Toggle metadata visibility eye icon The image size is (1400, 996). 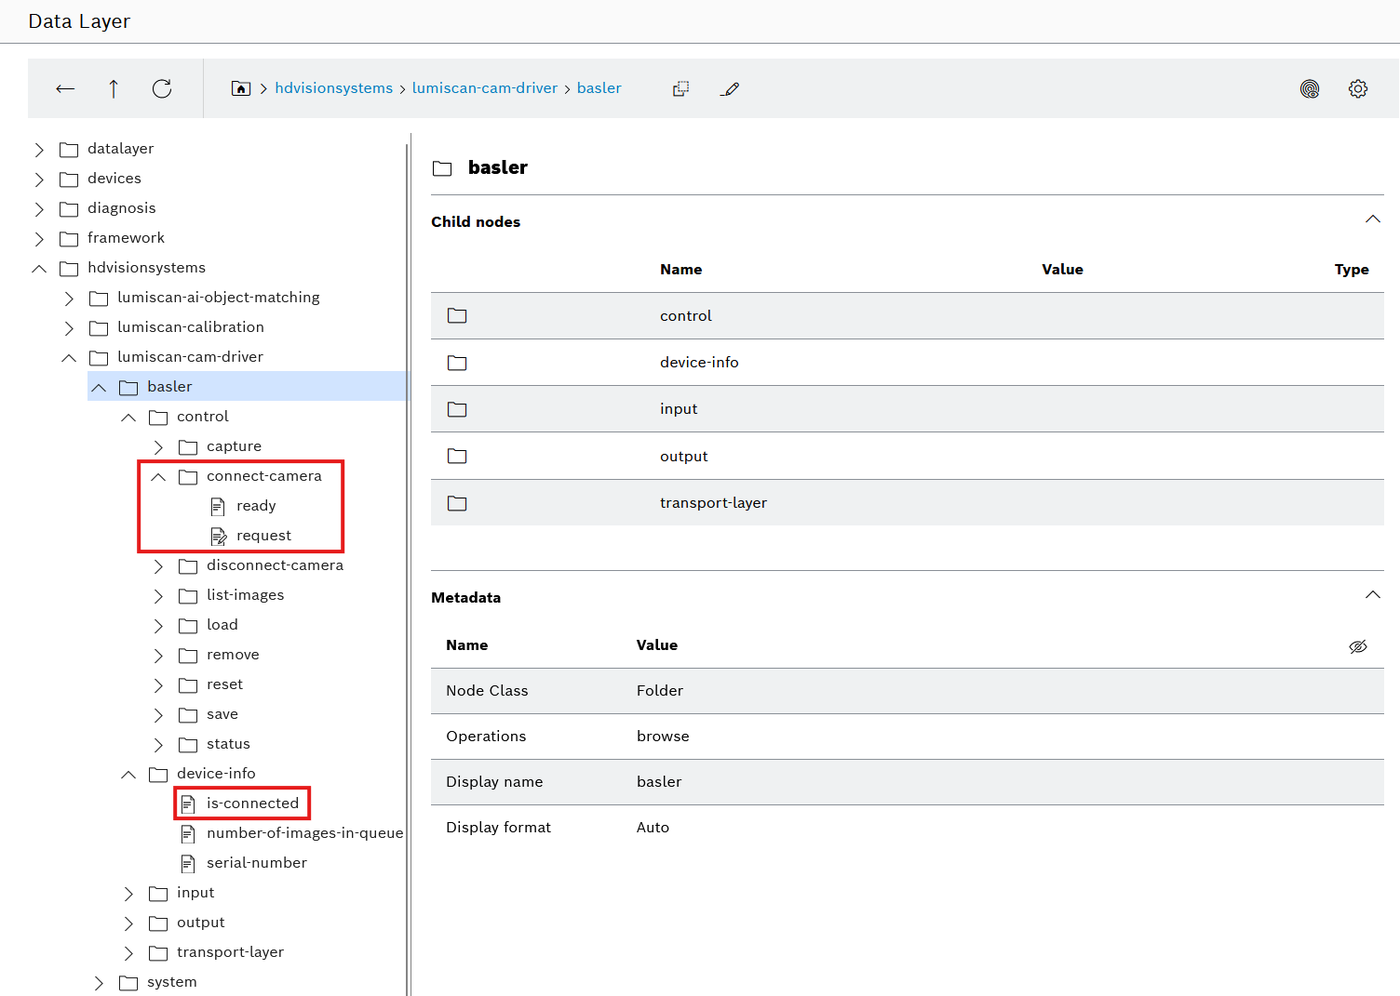1358,646
